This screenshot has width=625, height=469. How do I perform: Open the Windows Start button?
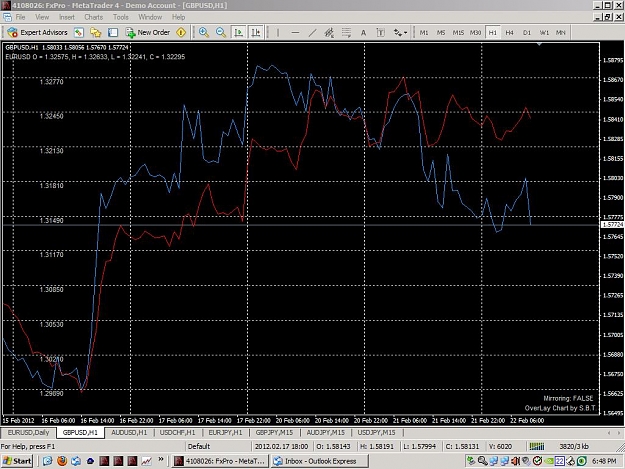point(16,461)
